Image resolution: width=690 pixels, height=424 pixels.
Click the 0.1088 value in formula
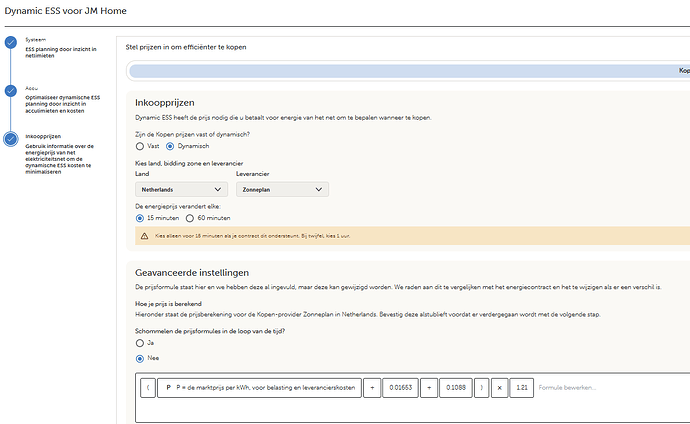click(456, 388)
